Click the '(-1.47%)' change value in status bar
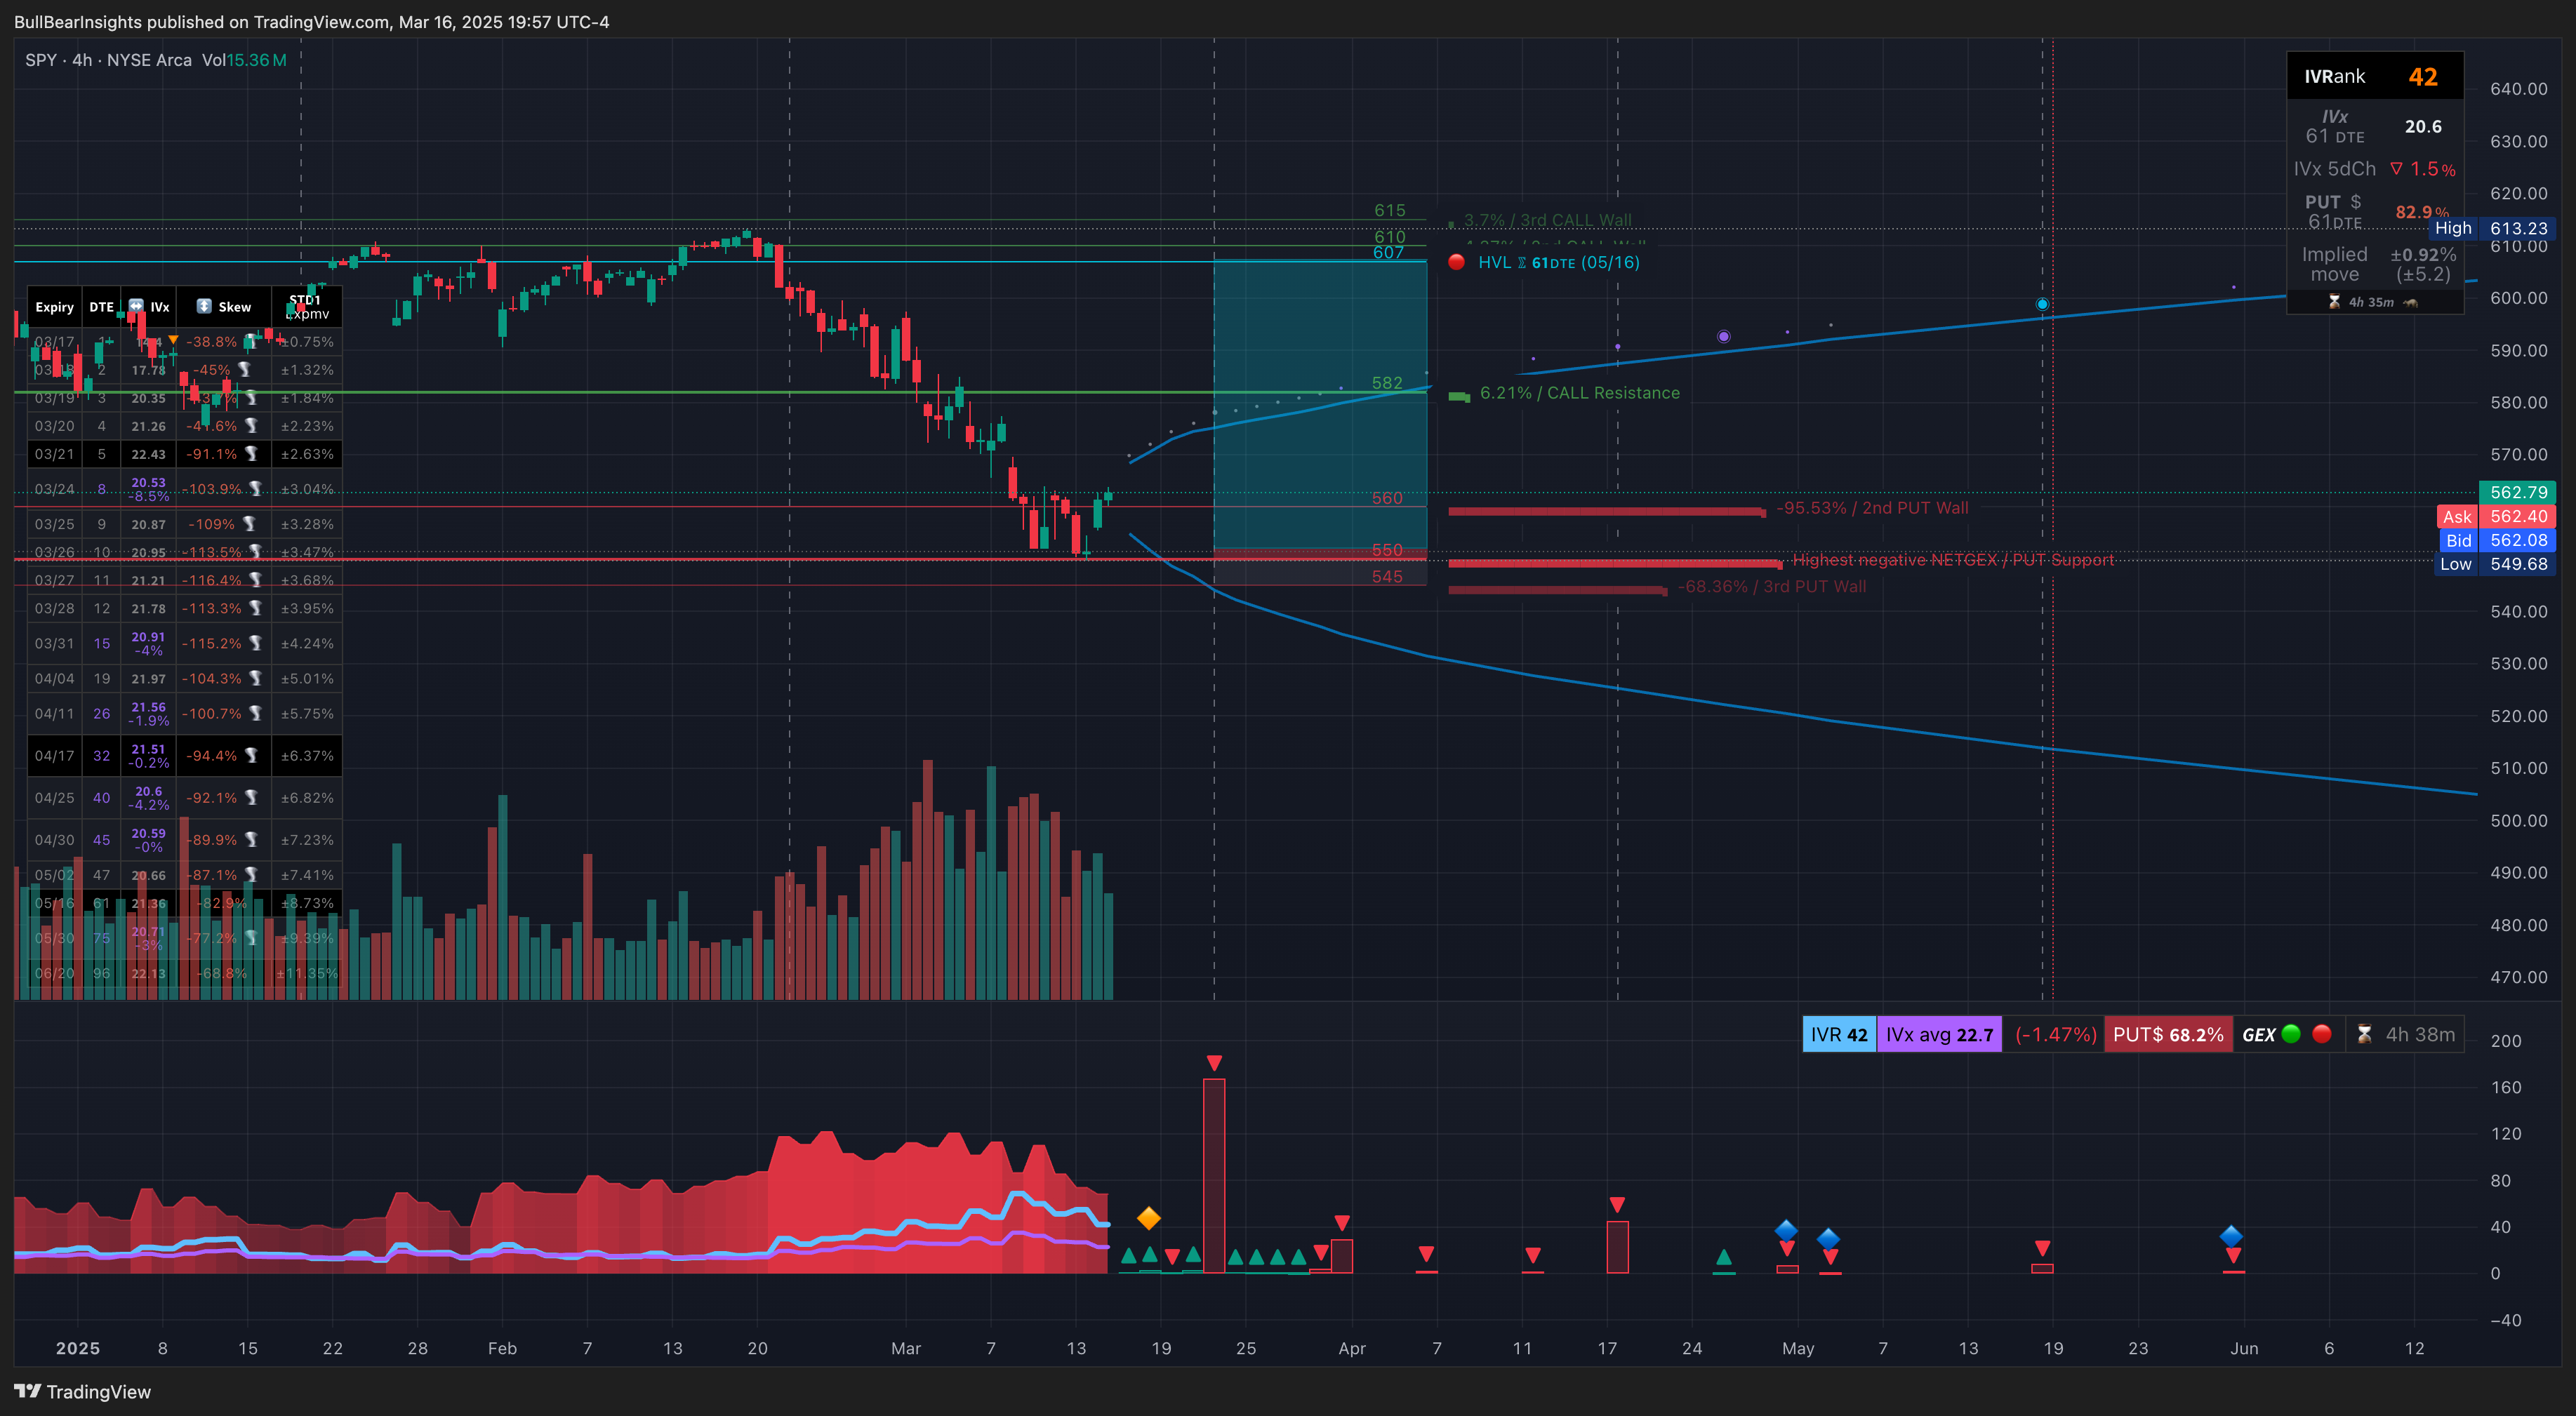The height and width of the screenshot is (1416, 2576). coord(2055,1034)
